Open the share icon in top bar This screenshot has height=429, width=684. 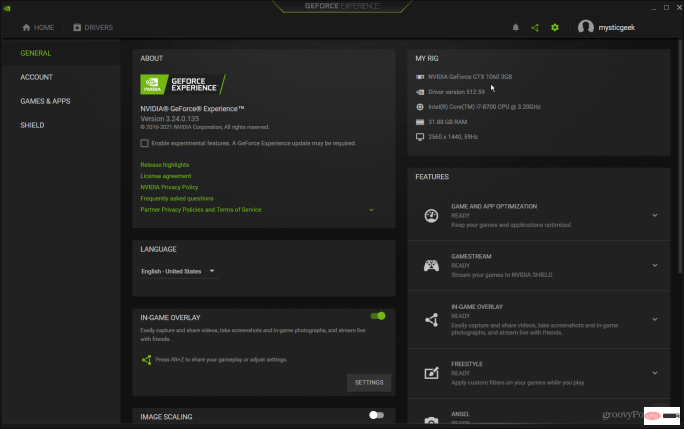click(x=535, y=27)
